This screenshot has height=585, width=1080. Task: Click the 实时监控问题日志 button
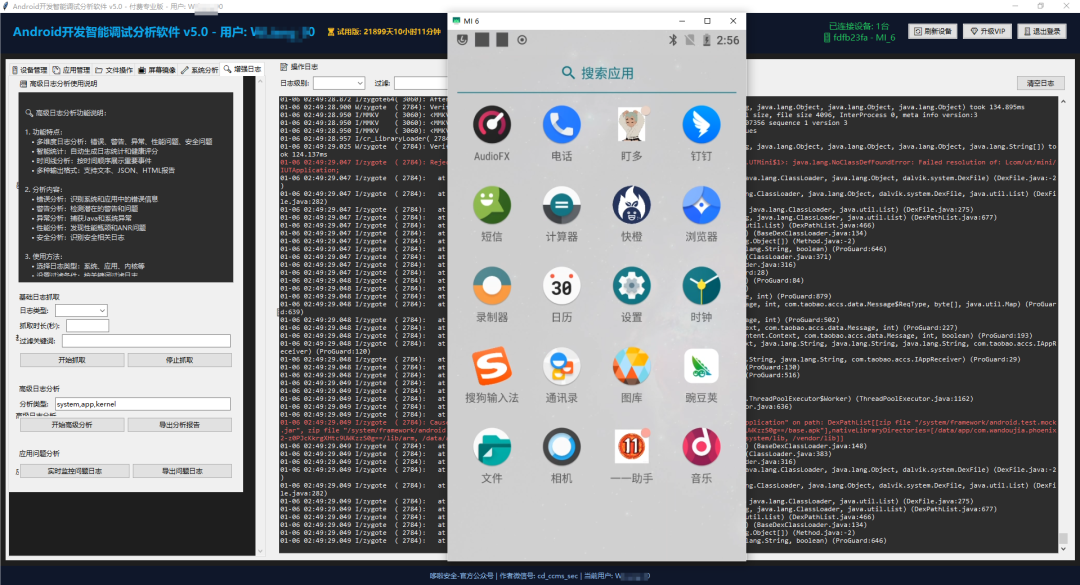[x=74, y=471]
